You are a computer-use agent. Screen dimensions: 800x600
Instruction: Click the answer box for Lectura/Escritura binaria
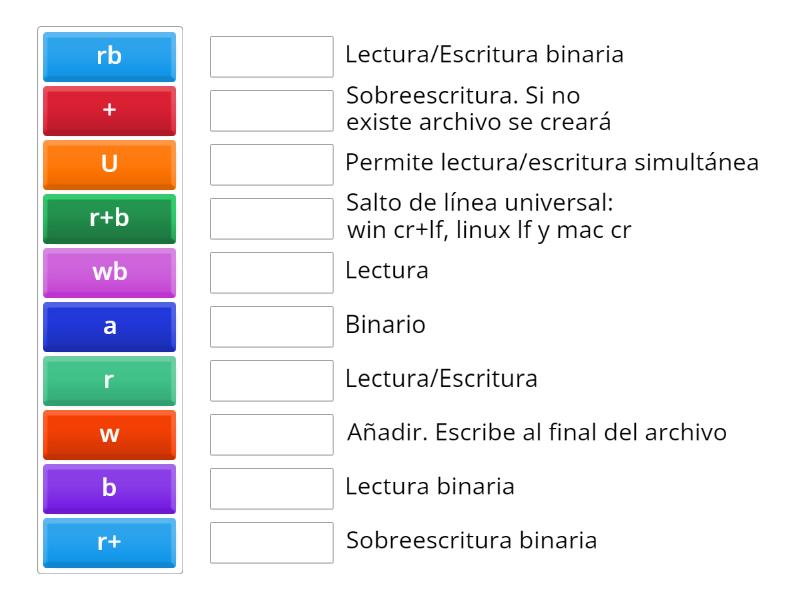pyautogui.click(x=272, y=57)
